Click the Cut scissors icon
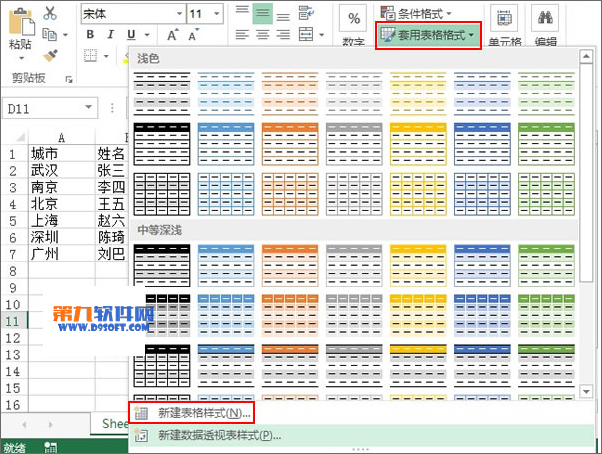602x454 pixels. coord(50,13)
